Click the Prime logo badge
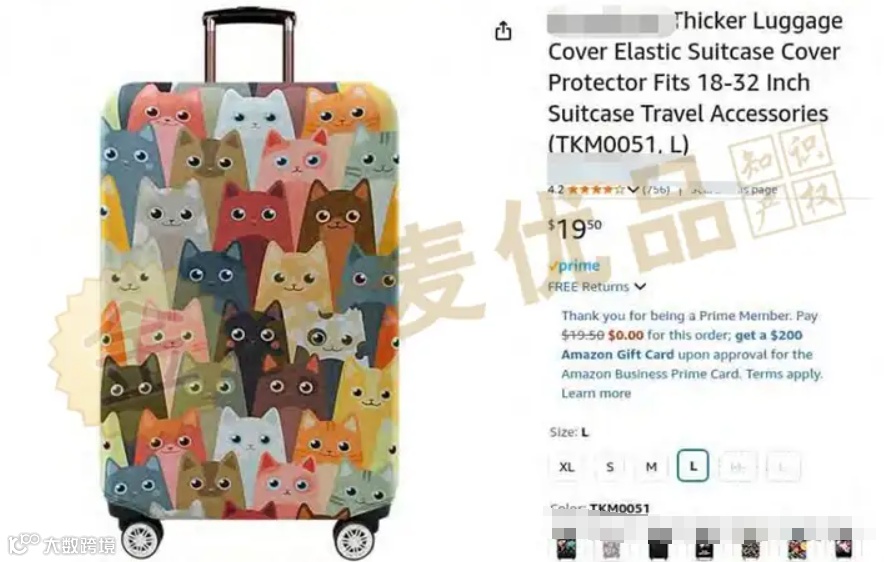 (x=574, y=265)
